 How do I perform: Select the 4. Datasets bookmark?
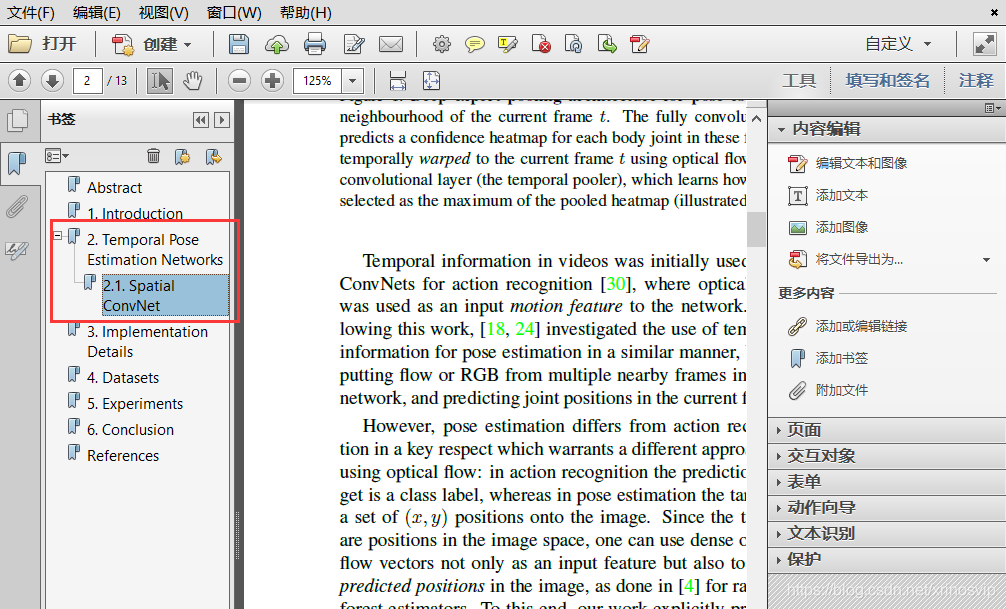tap(123, 377)
